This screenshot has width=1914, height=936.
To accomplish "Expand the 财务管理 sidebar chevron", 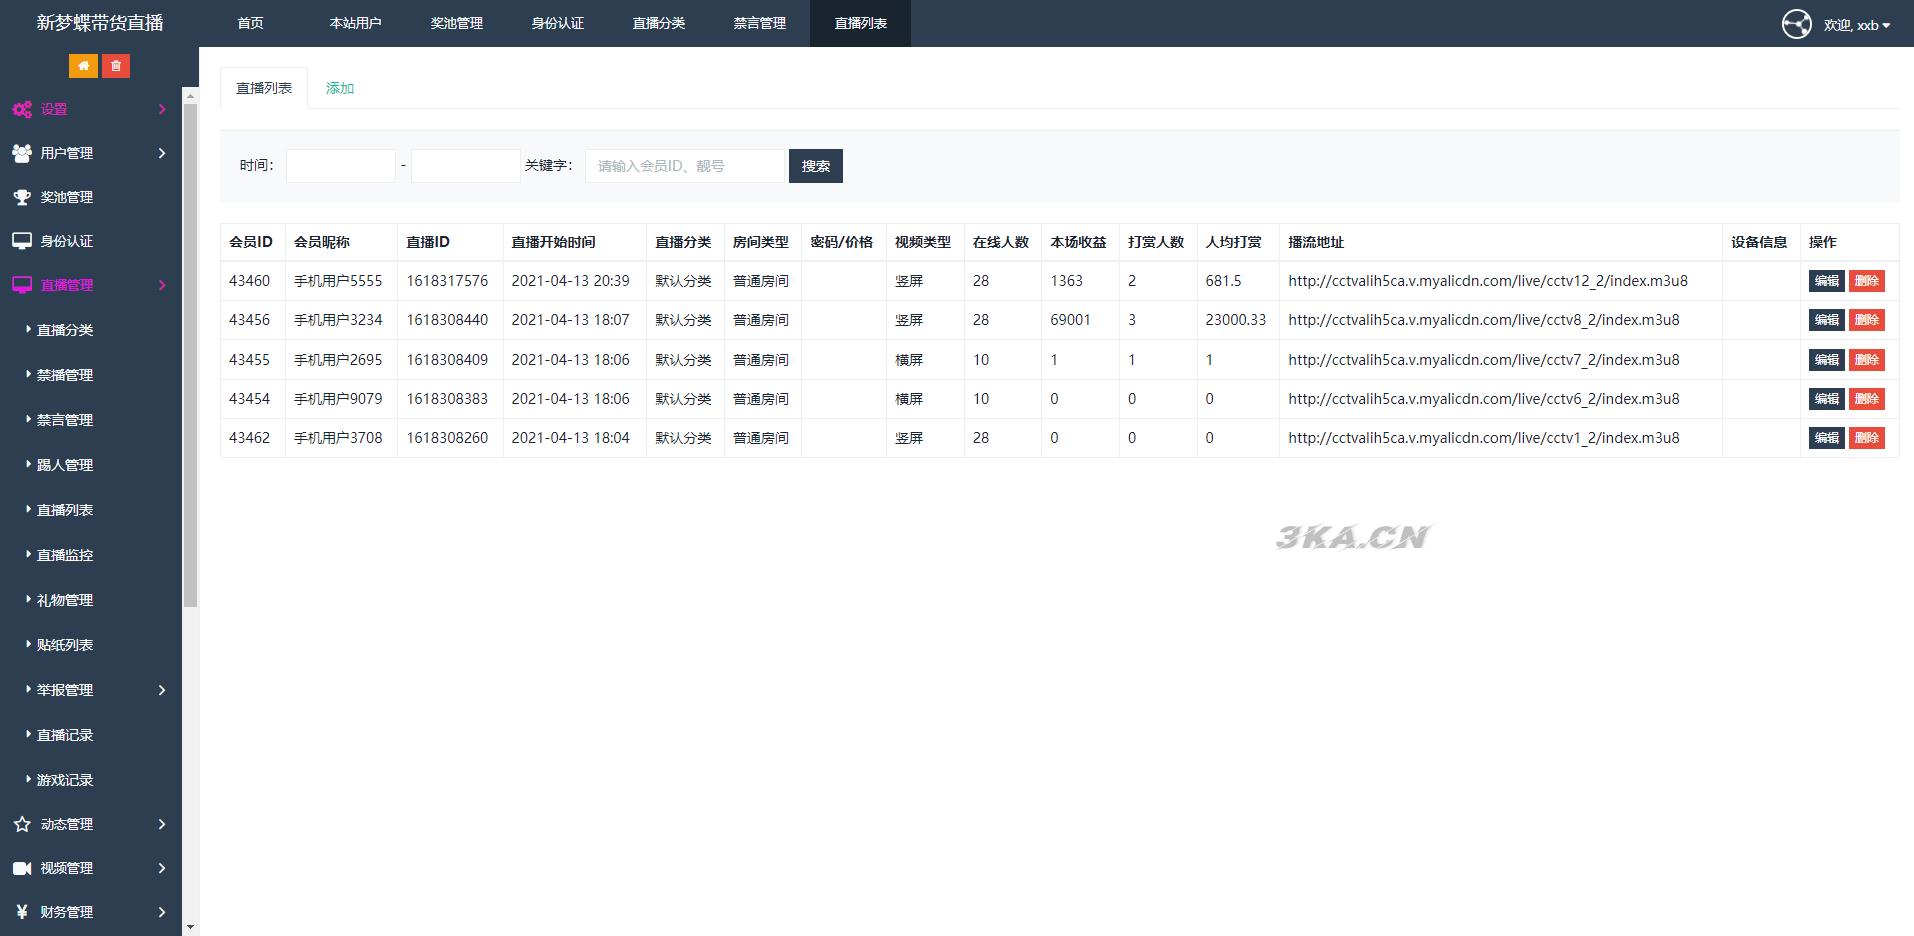I will point(162,912).
